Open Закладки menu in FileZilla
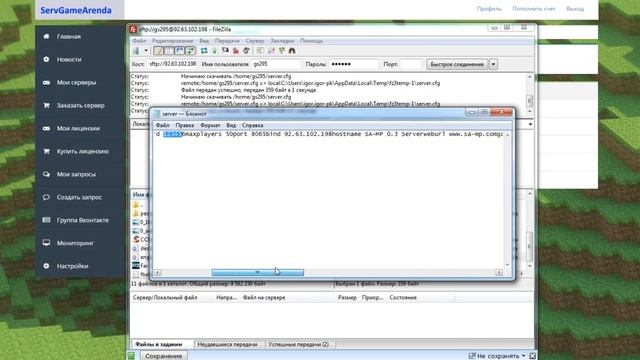Screen dimensions: 640x360 tap(282, 41)
